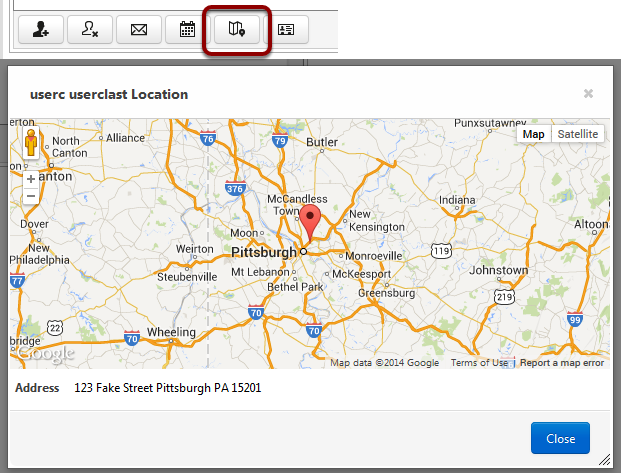Screen dimensions: 621x473
Task: Open the email envelope icon button
Action: [x=139, y=29]
